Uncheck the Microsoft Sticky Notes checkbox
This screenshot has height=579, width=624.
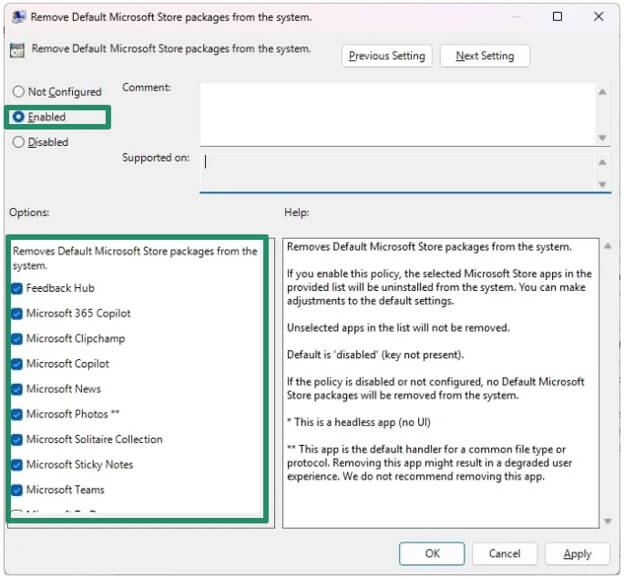click(x=17, y=465)
